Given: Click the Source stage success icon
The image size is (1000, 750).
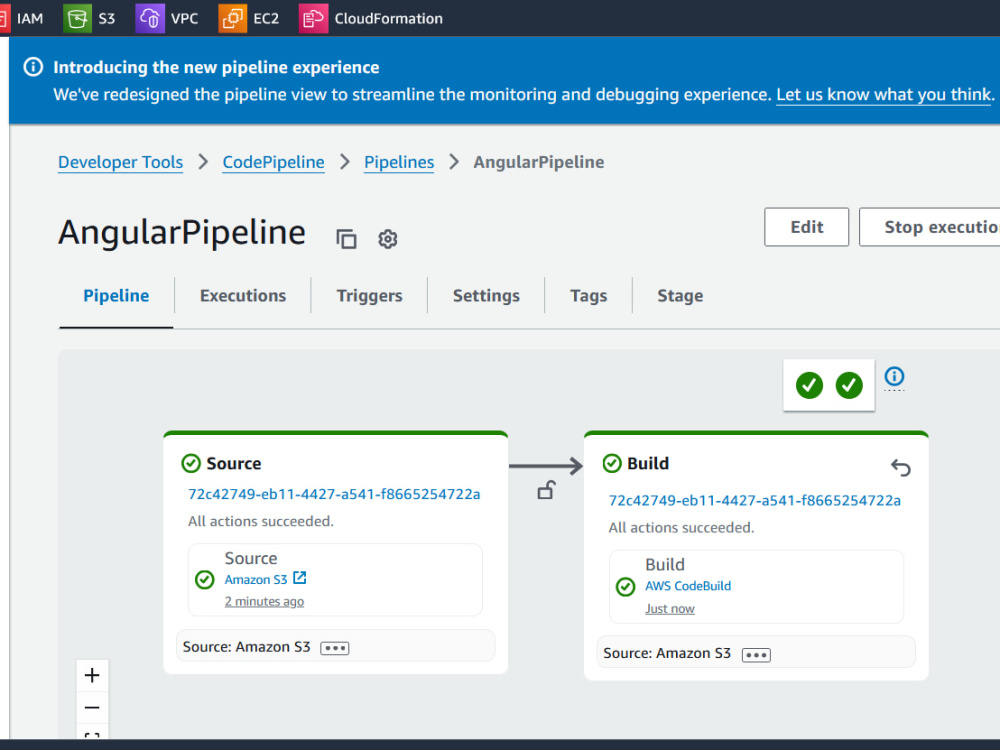Looking at the screenshot, I should click(191, 463).
